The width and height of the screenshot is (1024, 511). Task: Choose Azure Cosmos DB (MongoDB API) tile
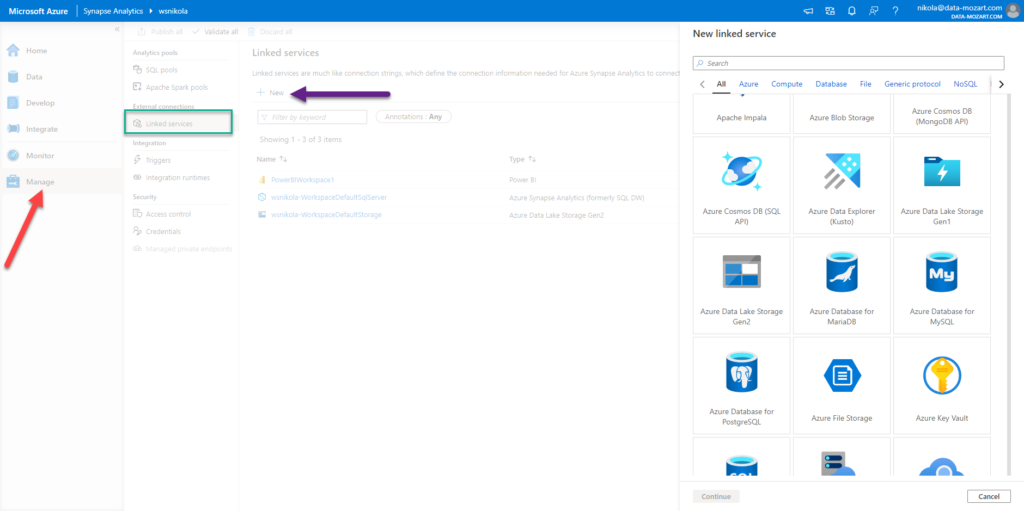942,114
